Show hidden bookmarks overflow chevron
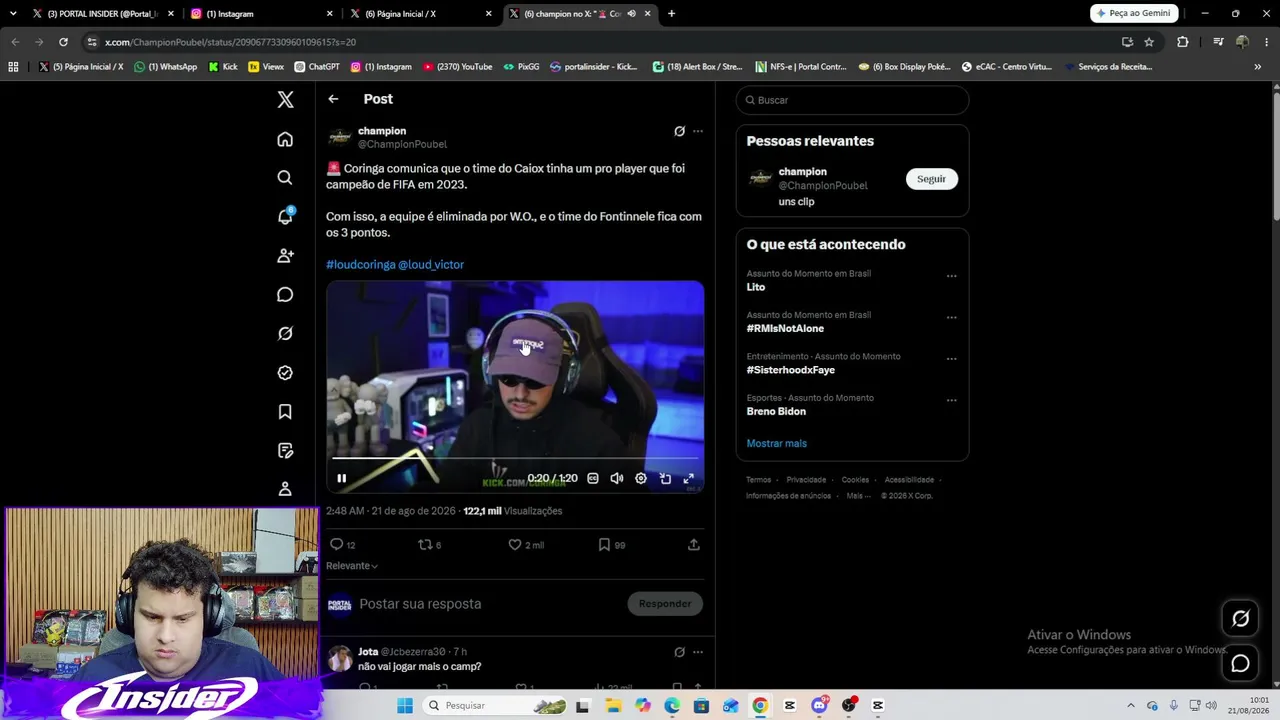 [1257, 67]
